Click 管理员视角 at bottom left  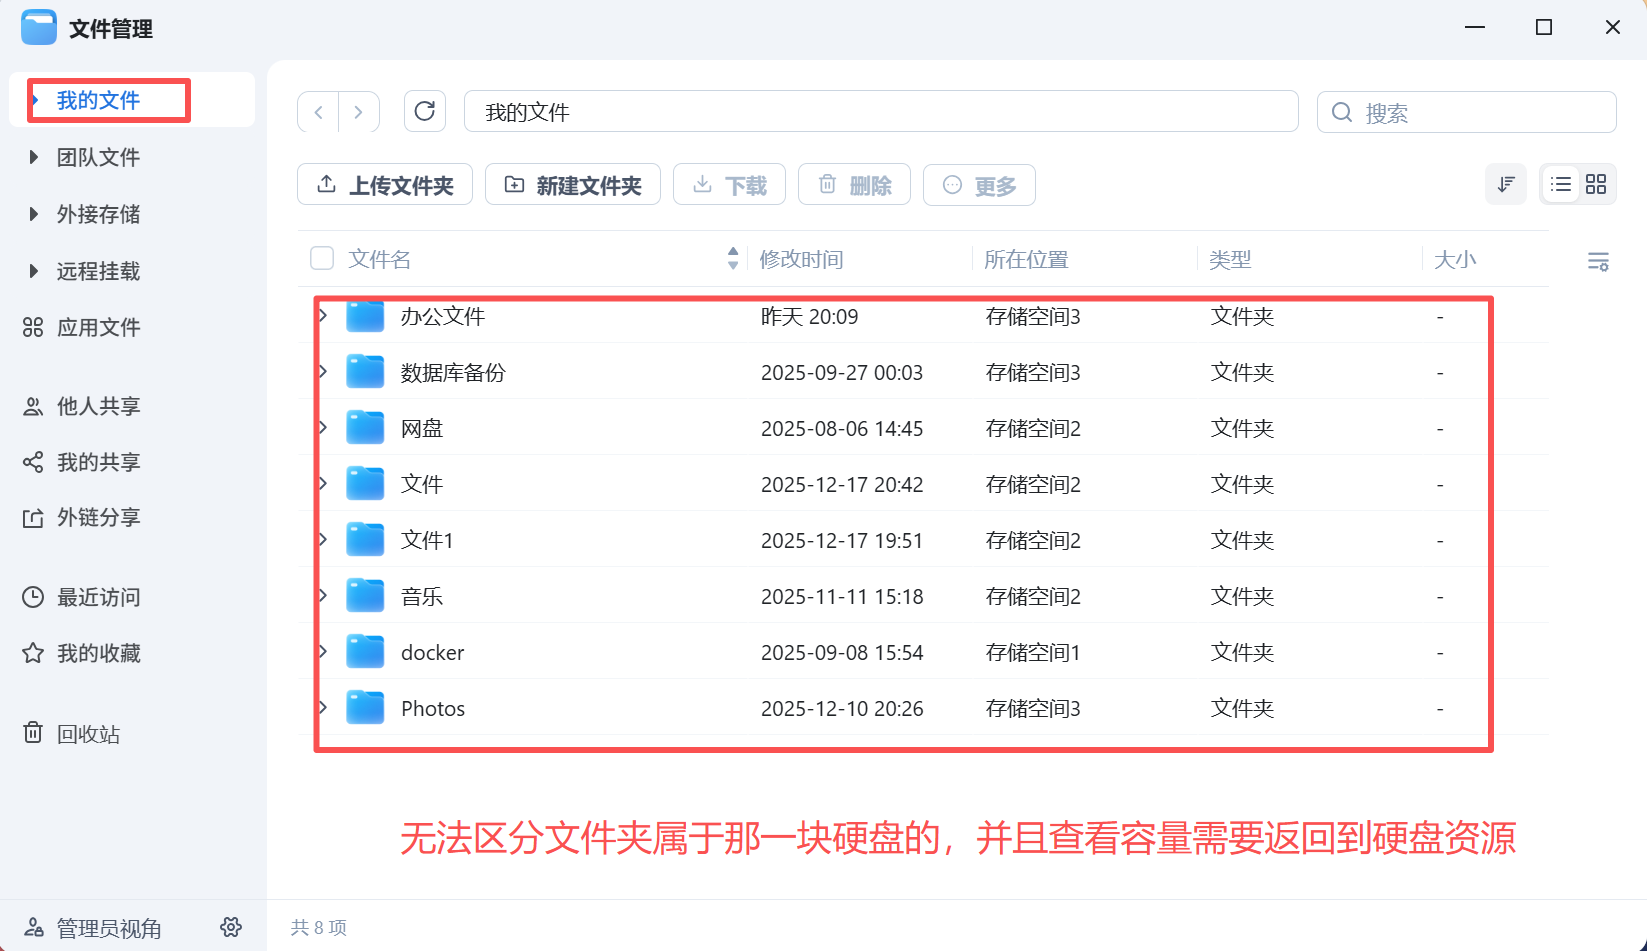click(109, 928)
